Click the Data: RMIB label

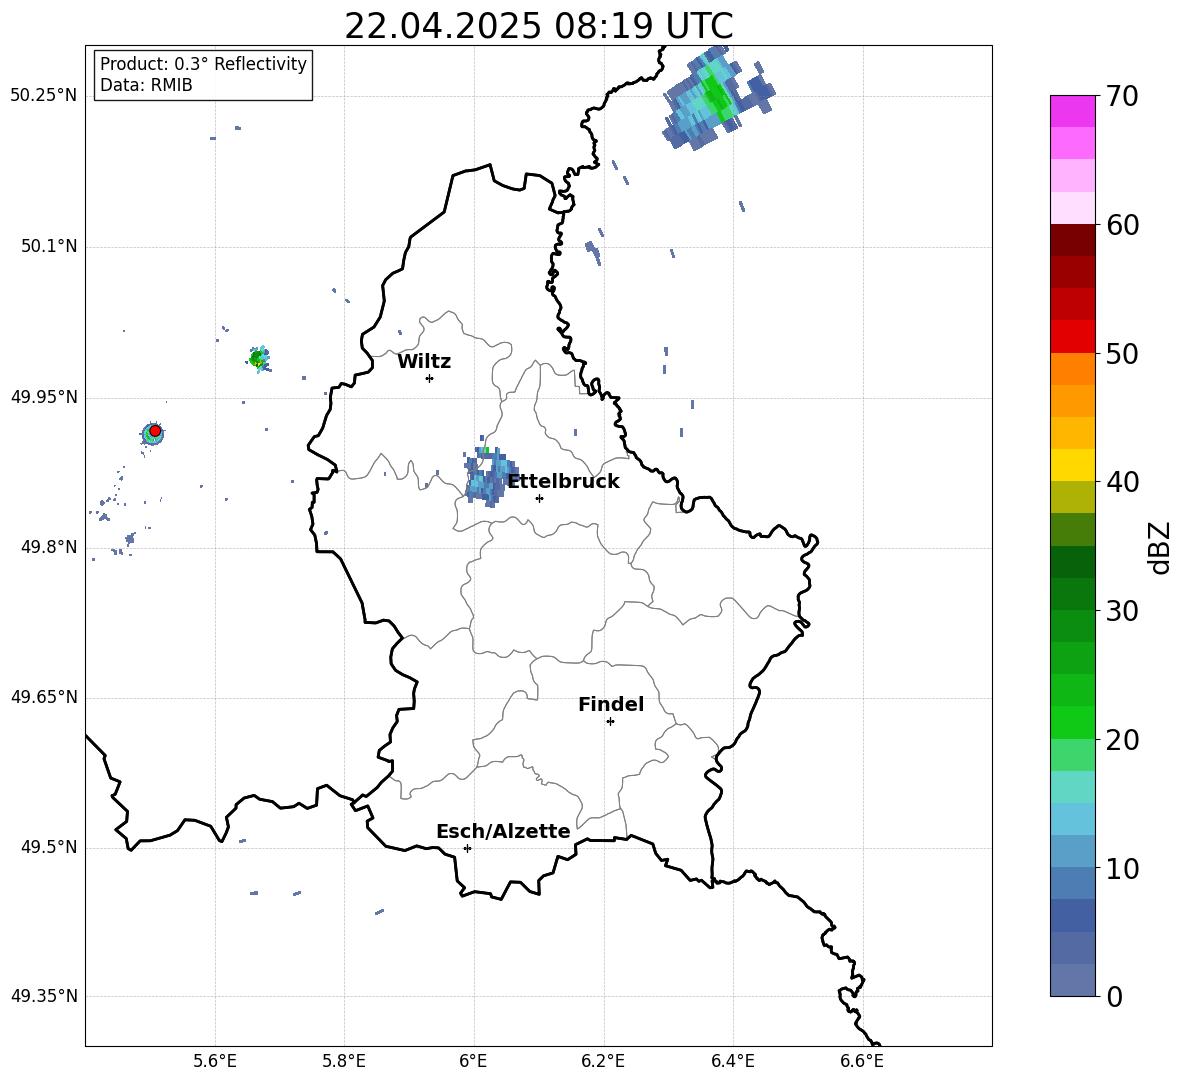(146, 85)
